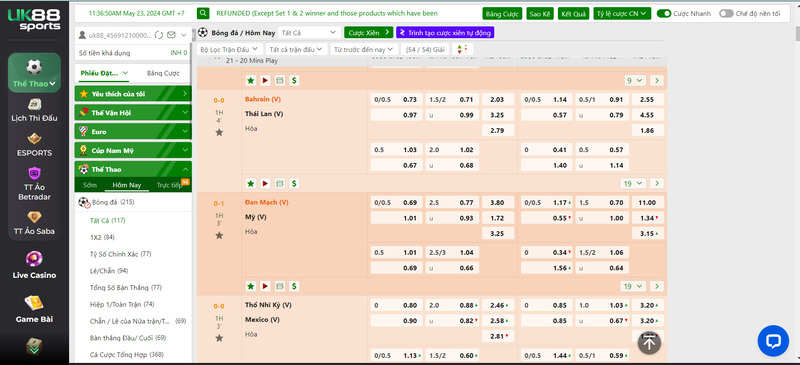
Task: Switch to Trực tiếp live tab
Action: point(169,185)
